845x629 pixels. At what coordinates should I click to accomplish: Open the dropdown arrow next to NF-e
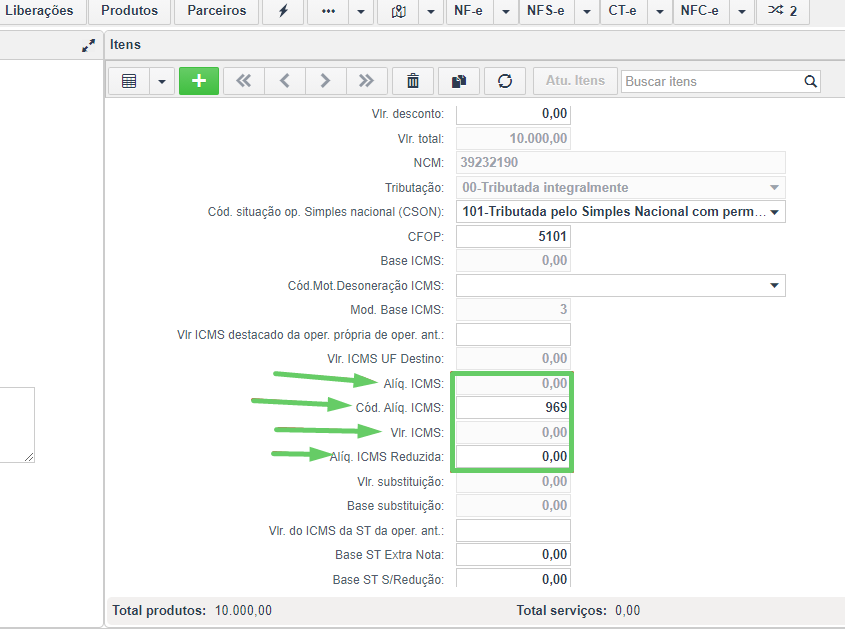505,11
